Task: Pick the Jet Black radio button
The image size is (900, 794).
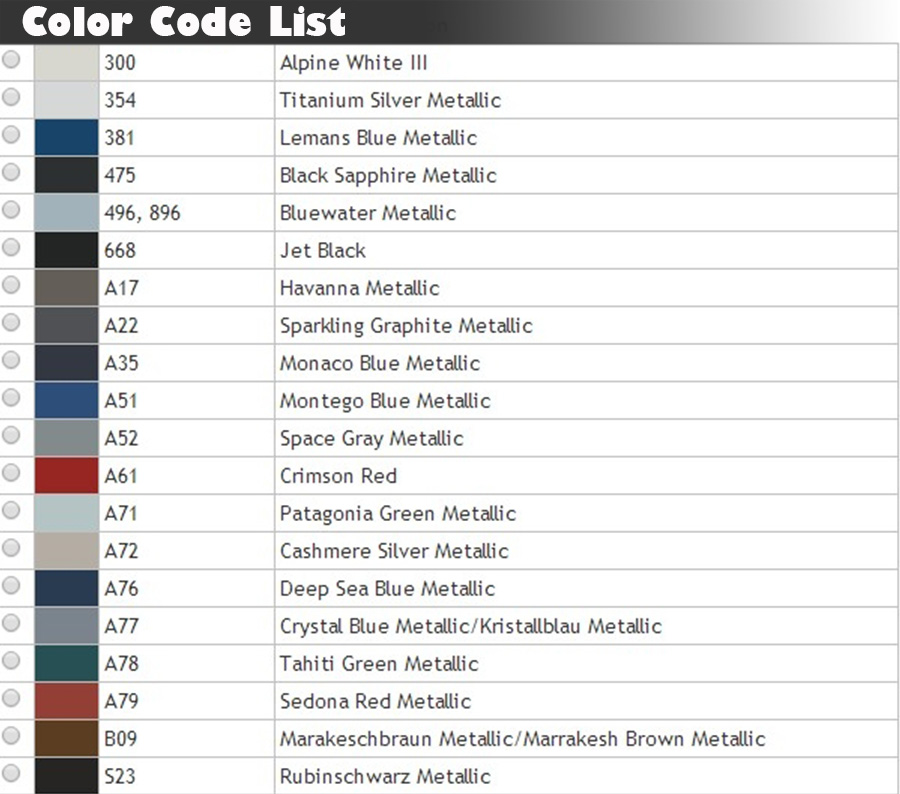Action: click(11, 247)
